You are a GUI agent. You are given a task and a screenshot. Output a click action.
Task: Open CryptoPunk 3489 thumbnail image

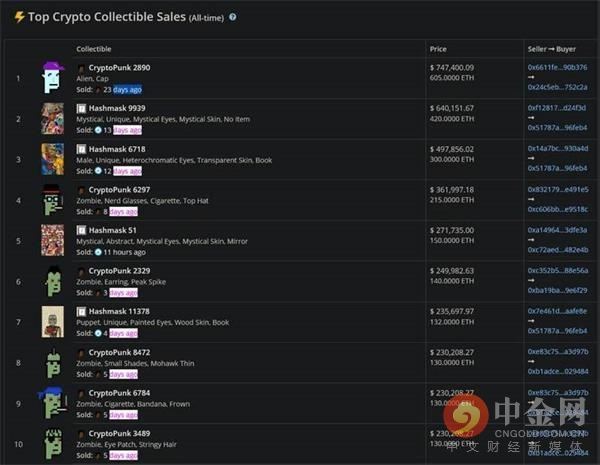53,444
